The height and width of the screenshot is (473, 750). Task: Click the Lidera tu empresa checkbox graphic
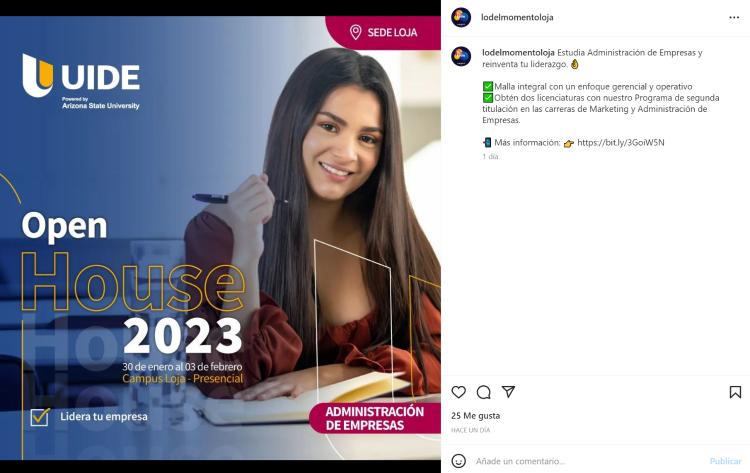40,417
